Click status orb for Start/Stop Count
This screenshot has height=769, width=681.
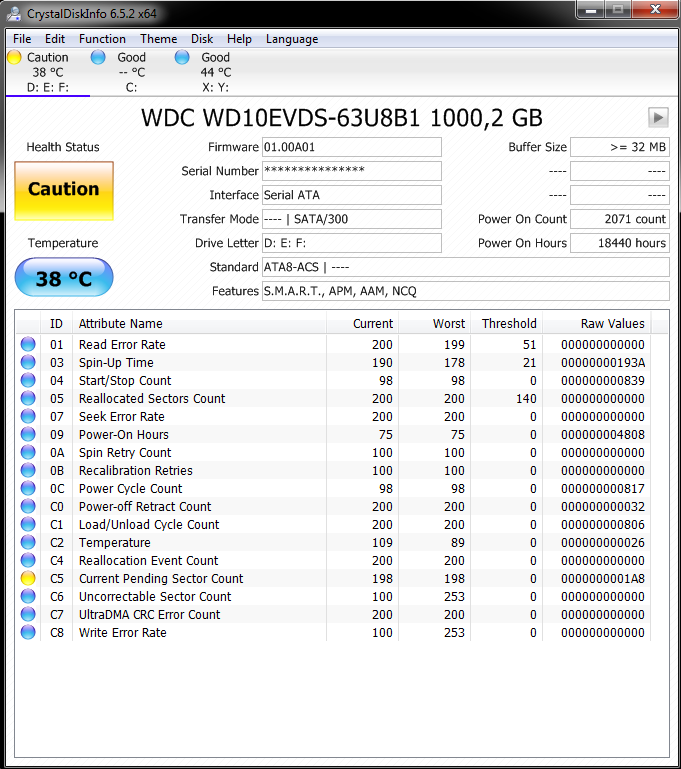28,381
